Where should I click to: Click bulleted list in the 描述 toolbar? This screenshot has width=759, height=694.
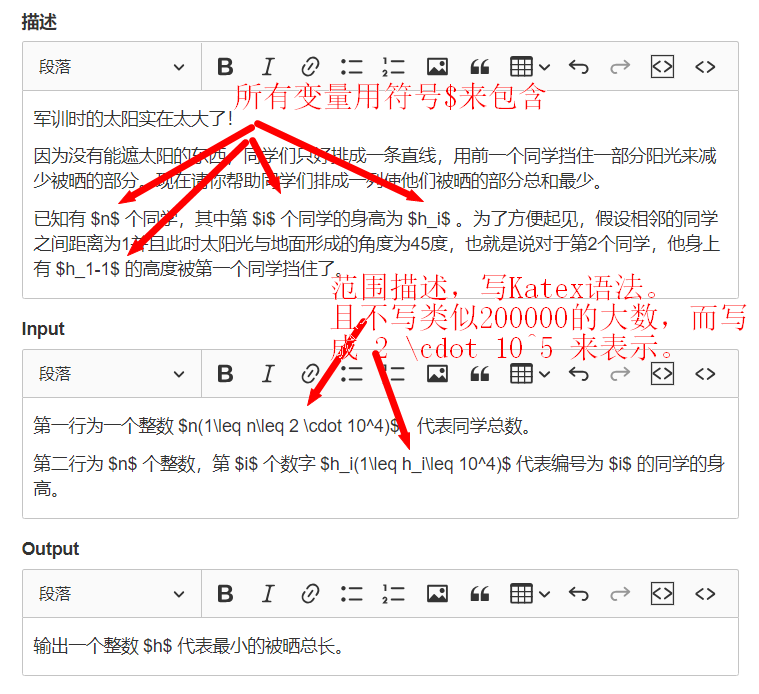tap(352, 67)
